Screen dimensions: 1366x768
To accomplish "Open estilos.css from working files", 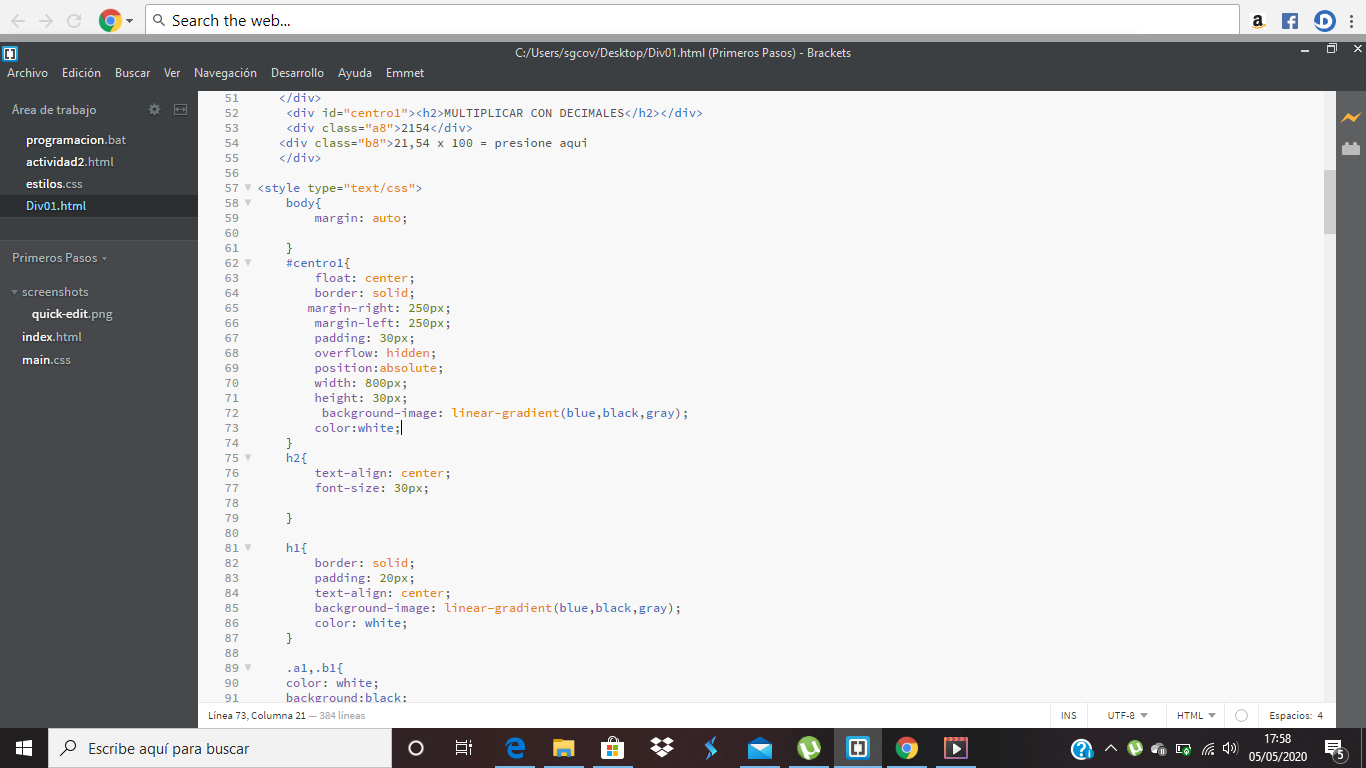I will click(54, 184).
